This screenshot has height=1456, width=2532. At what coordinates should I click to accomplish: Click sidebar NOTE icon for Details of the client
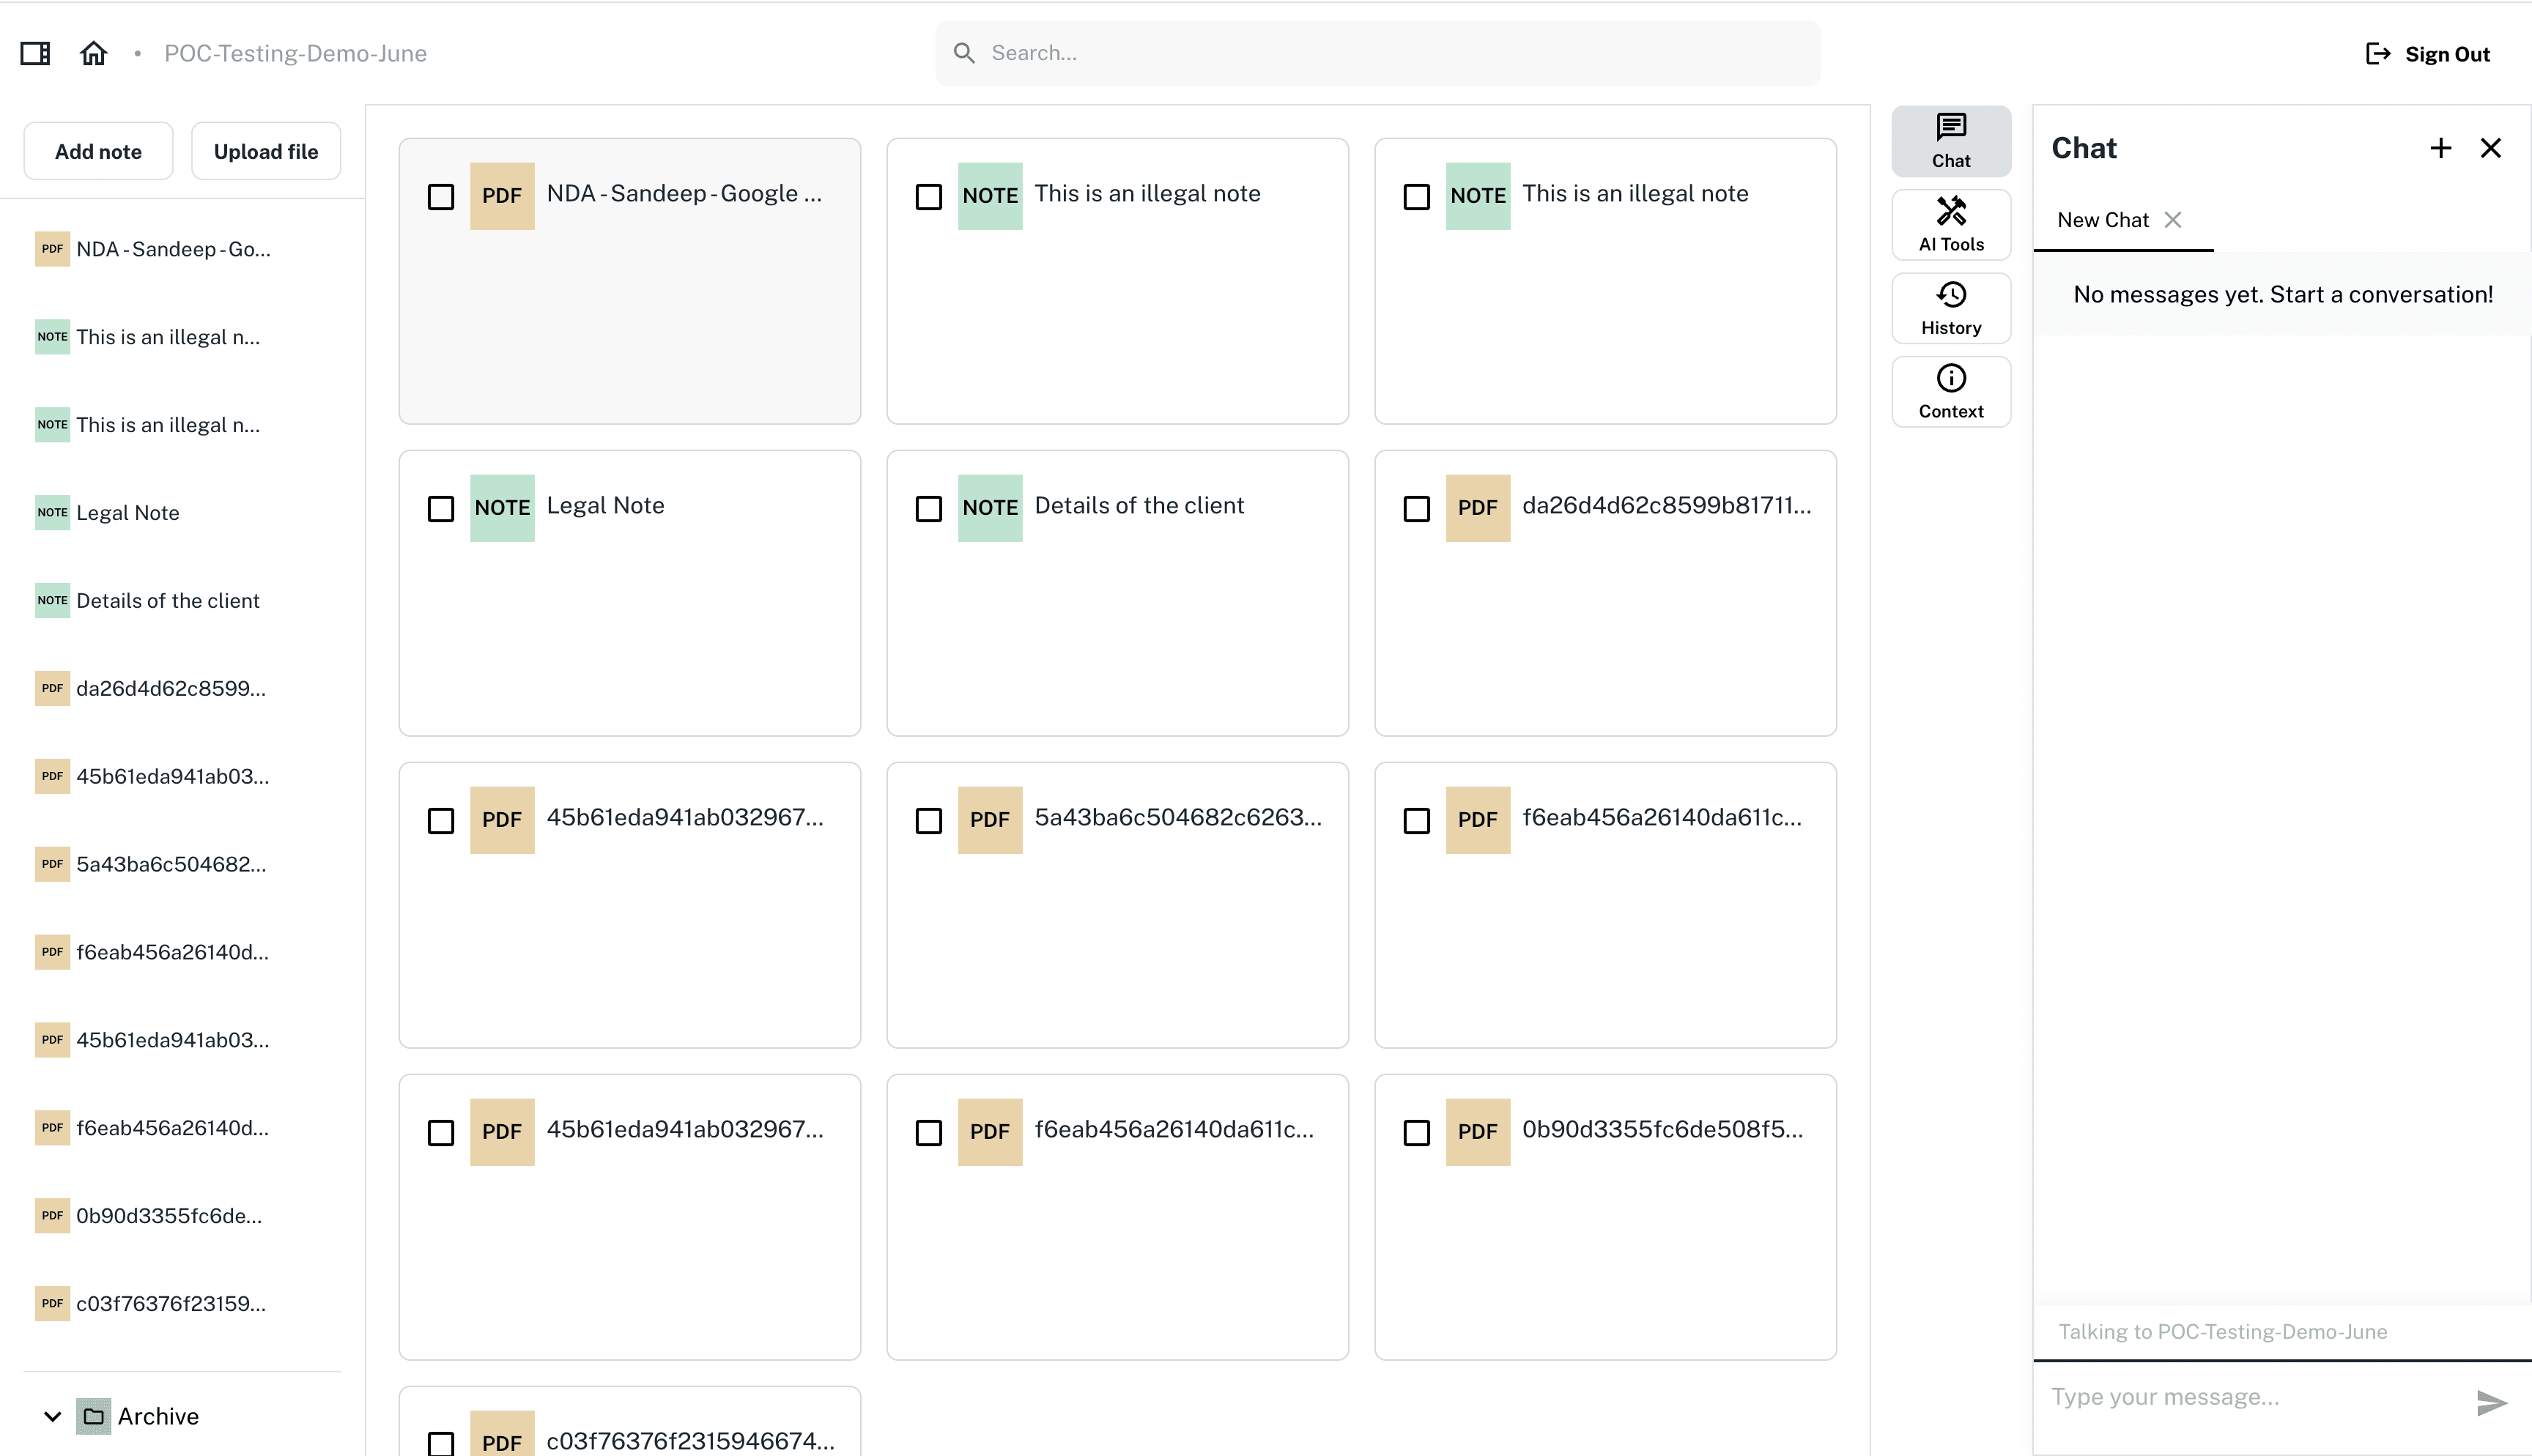52,601
